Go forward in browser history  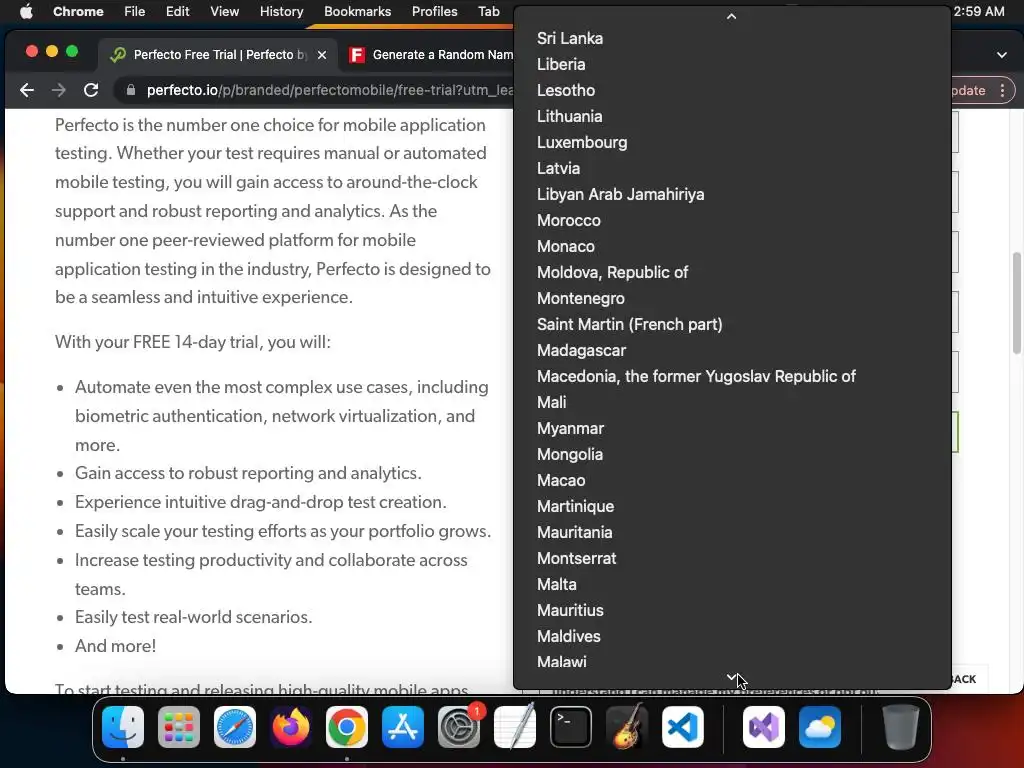tap(59, 90)
